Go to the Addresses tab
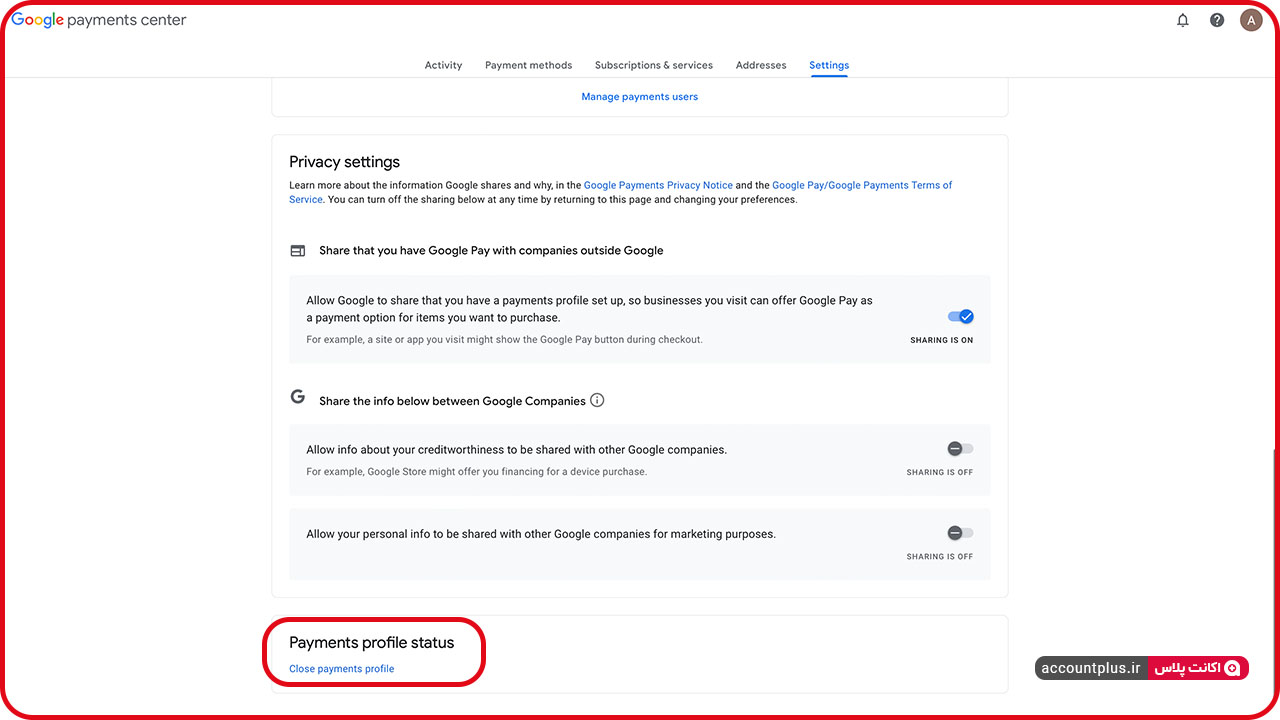This screenshot has width=1280, height=720. click(x=761, y=65)
